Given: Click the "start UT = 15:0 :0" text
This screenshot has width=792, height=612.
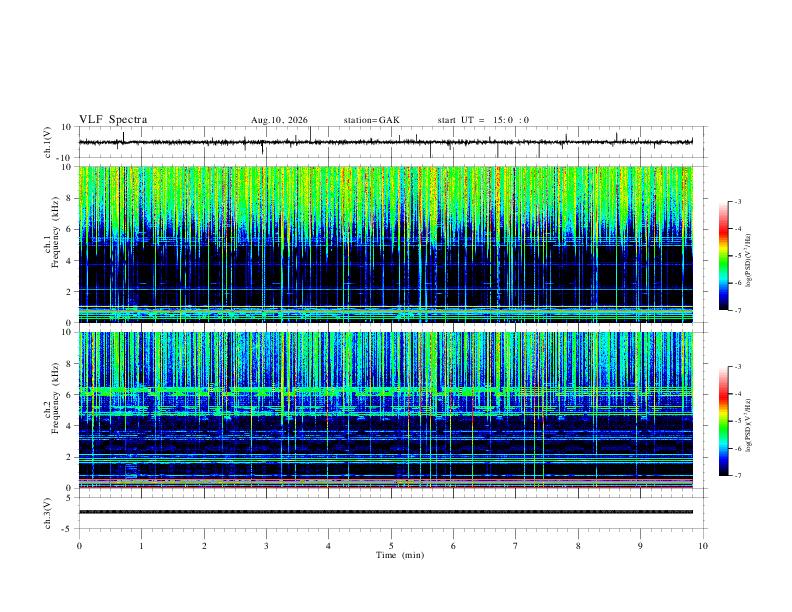Looking at the screenshot, I should 483,120.
